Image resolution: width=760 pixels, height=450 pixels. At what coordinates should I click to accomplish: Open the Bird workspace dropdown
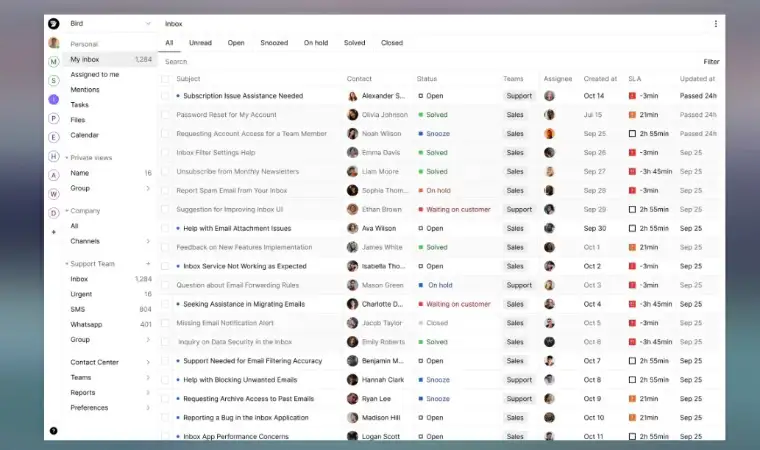(148, 23)
